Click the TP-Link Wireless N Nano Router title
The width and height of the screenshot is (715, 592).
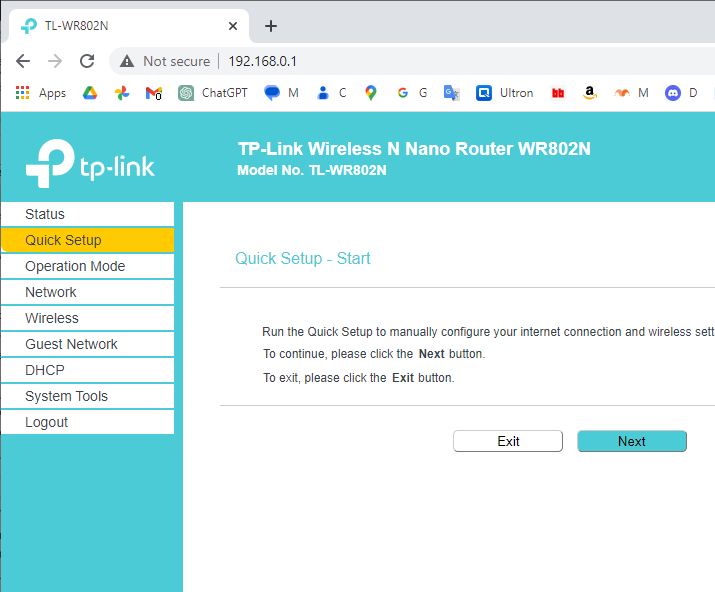[x=414, y=149]
